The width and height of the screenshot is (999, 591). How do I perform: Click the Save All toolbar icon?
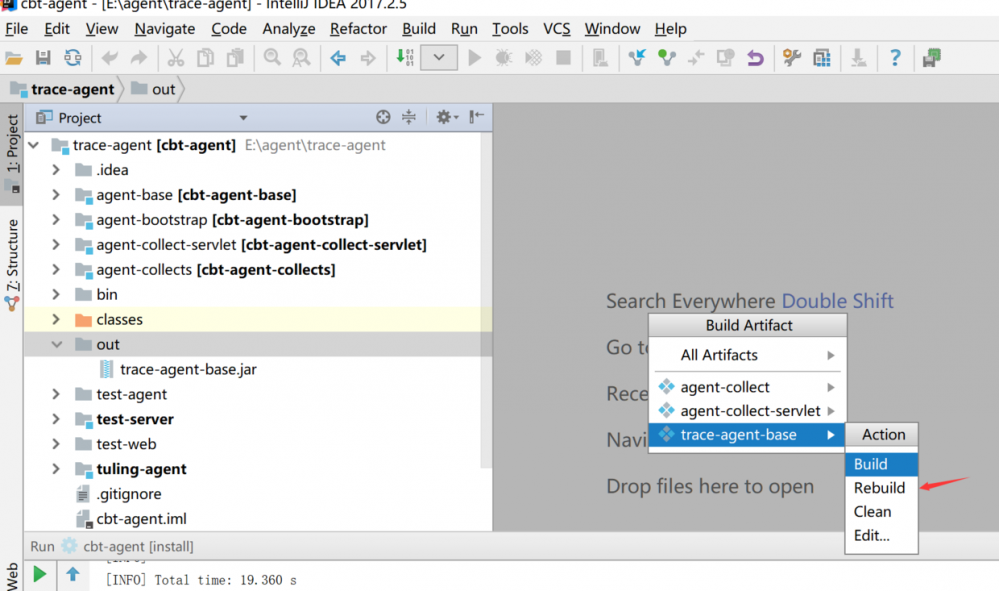tap(43, 58)
